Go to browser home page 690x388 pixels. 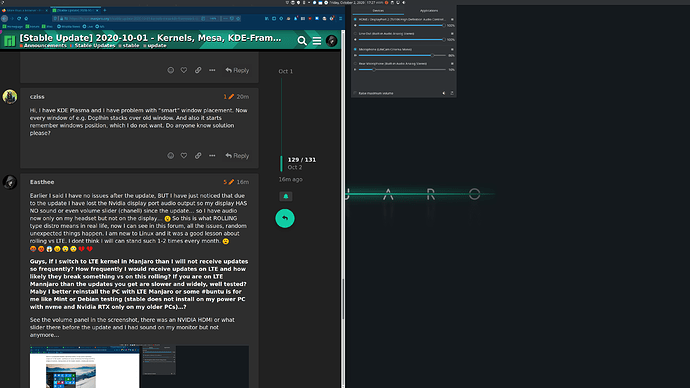pyautogui.click(x=26, y=18)
